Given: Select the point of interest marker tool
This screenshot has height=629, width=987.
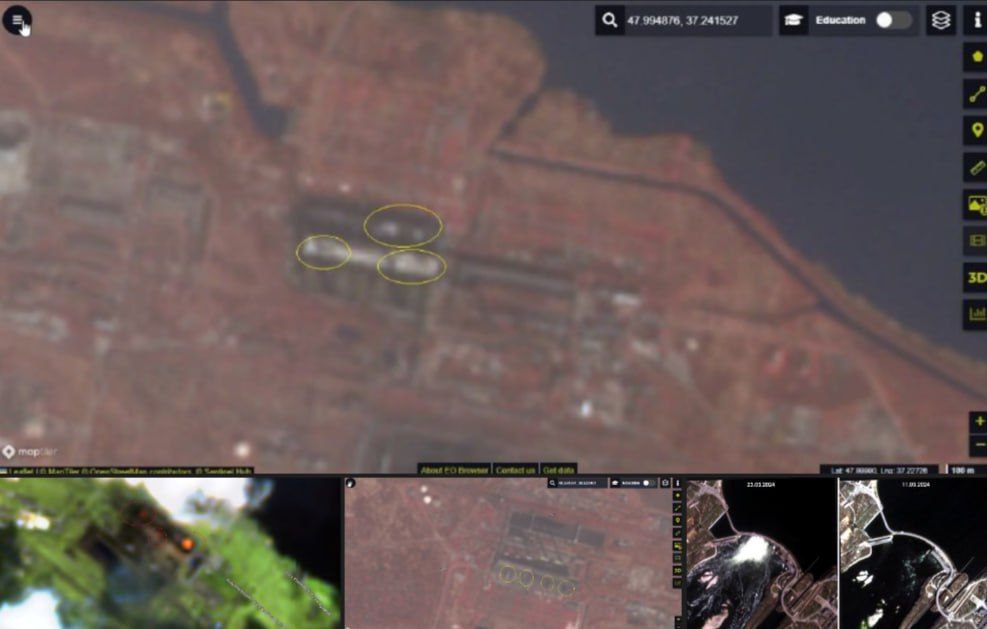Looking at the screenshot, I should click(976, 130).
